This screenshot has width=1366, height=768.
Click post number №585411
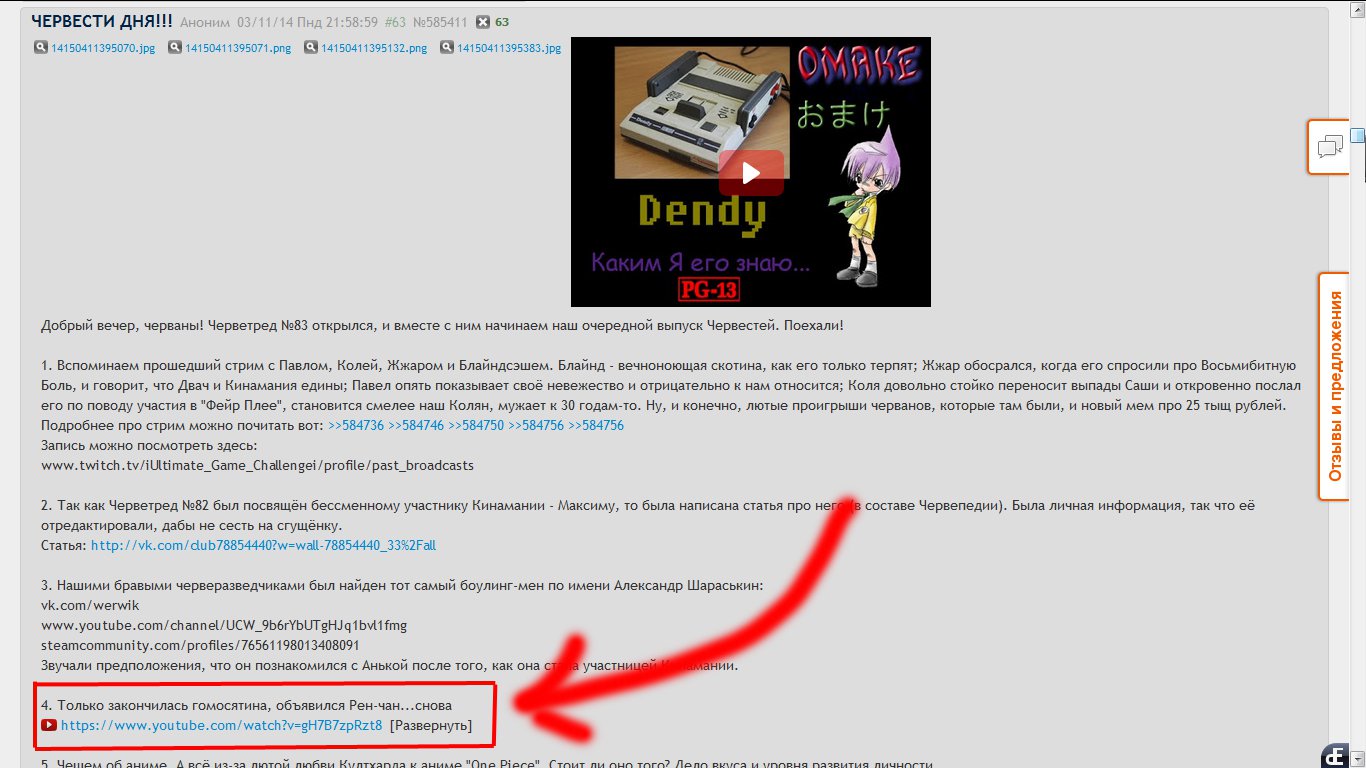point(440,22)
